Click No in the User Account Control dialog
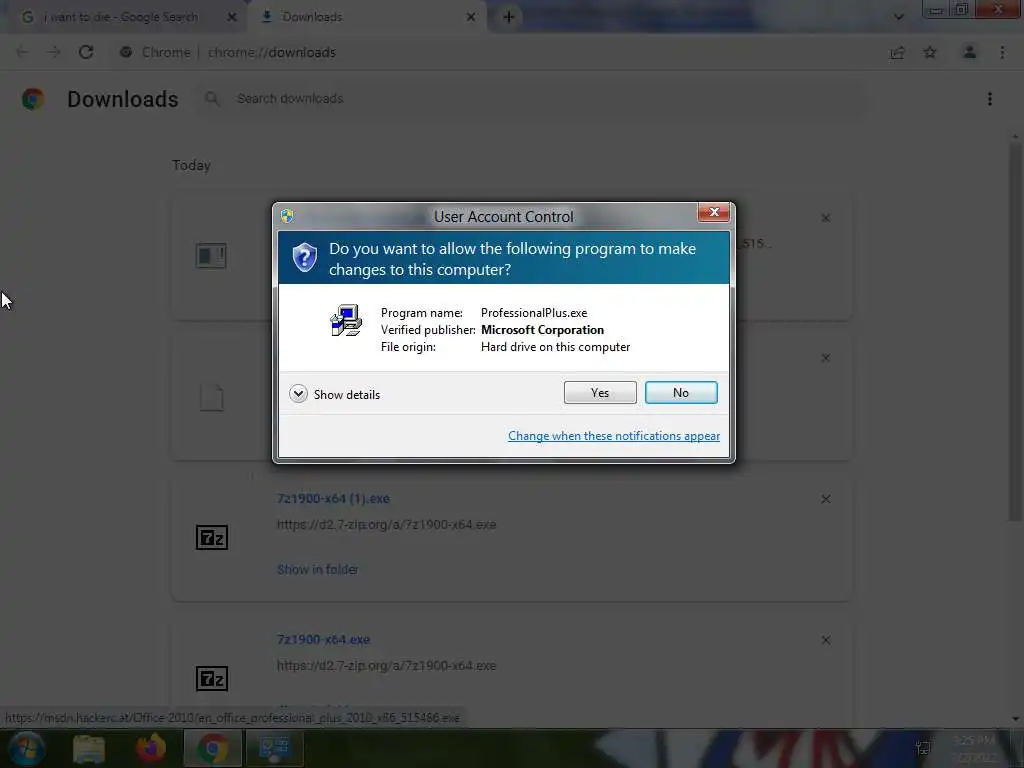Screen dimensions: 1024x768 click(680, 392)
